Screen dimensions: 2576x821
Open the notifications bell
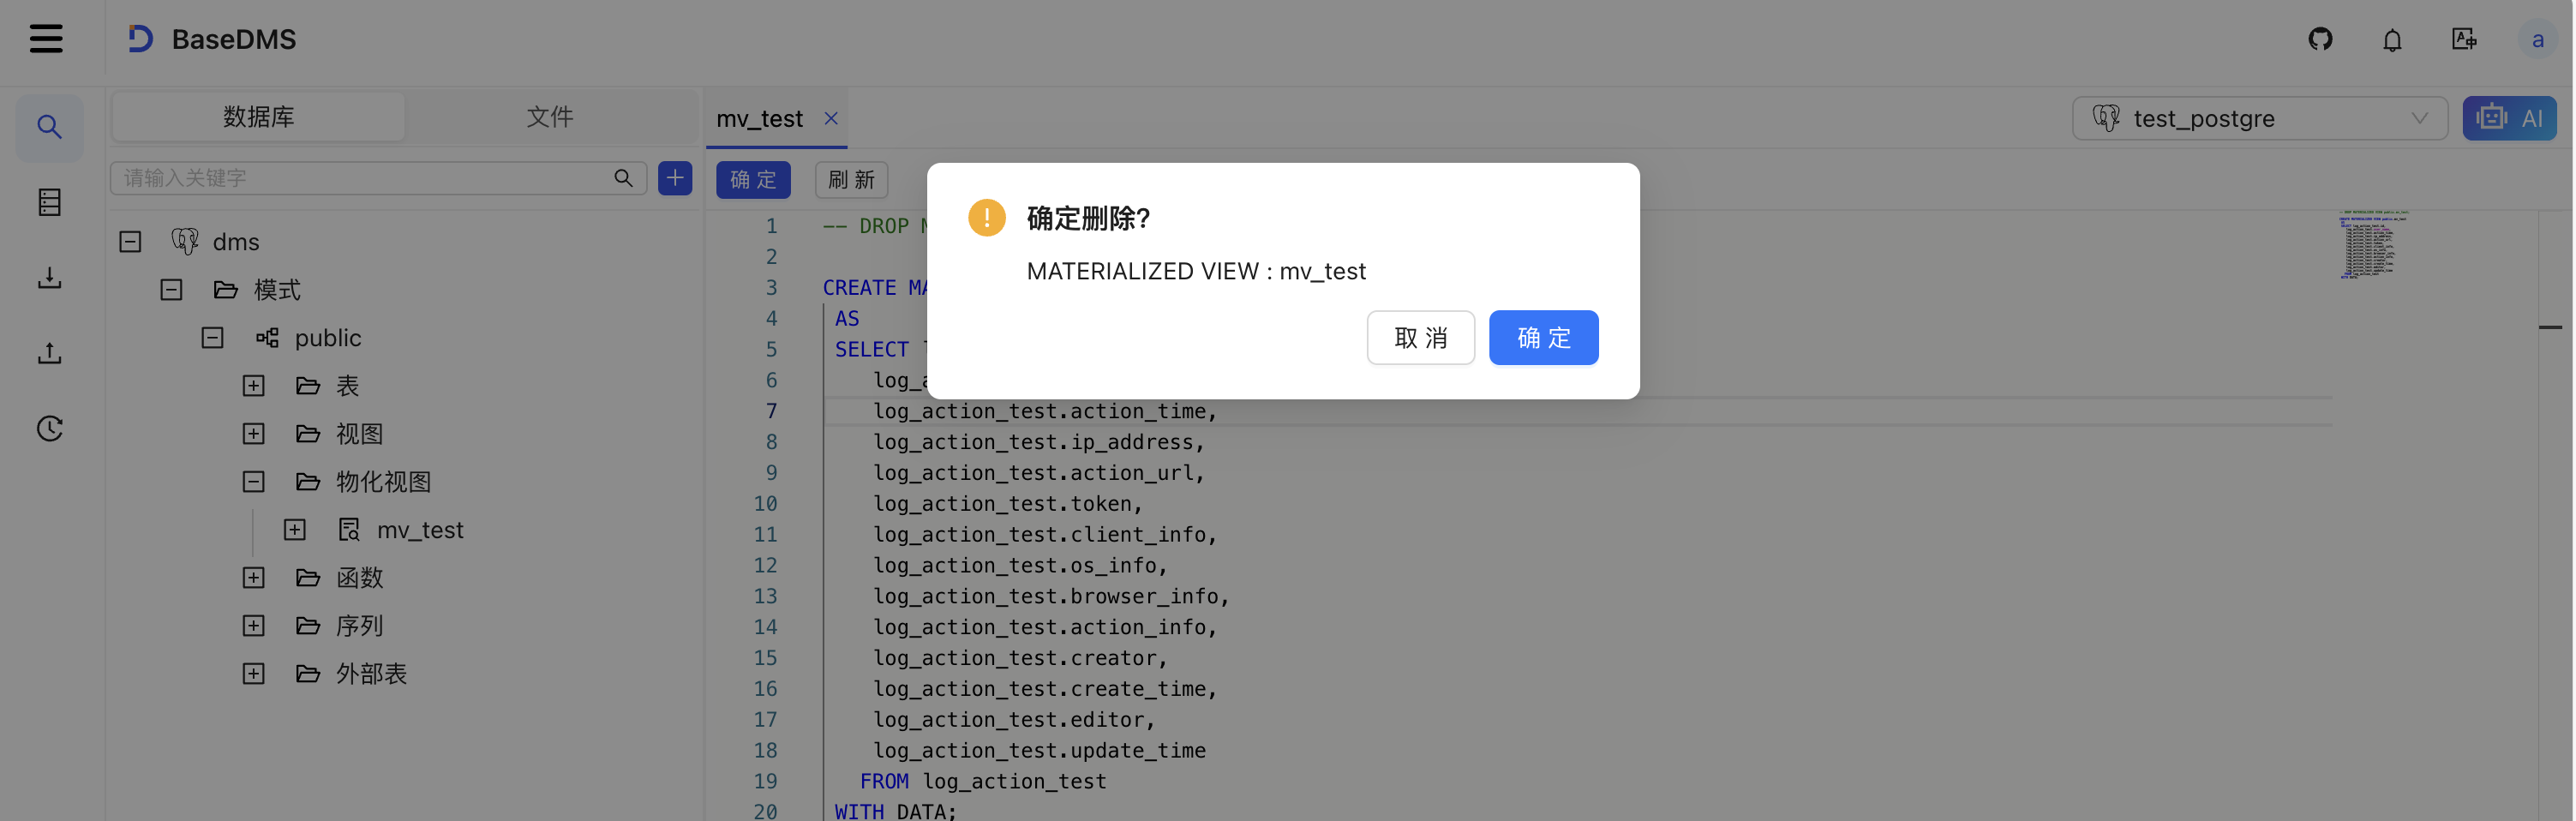coord(2392,40)
